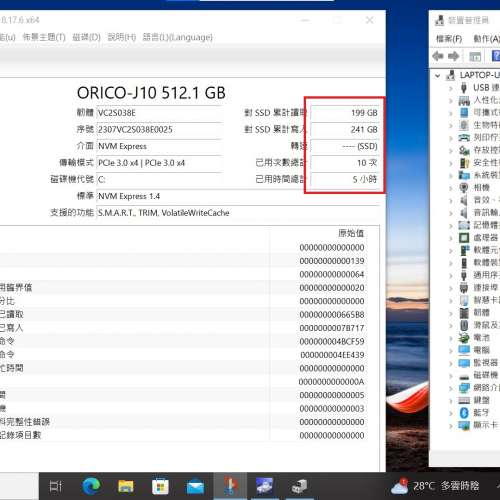
Task: Click the drive letter field C:
Action: (x=159, y=180)
